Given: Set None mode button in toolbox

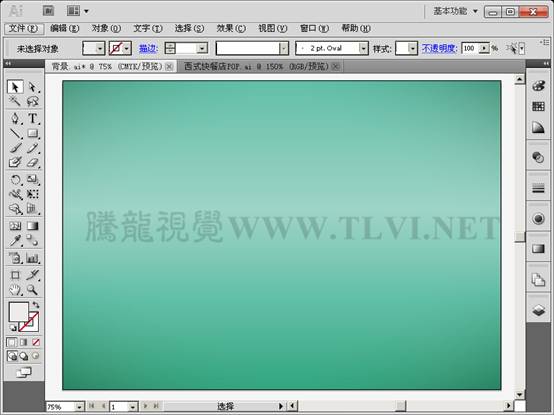Looking at the screenshot, I should pos(36,342).
